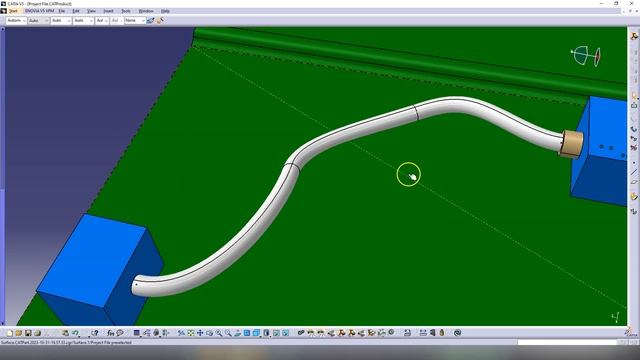Expand the fifth short Auto dropdown
640x360 pixels.
102,20
